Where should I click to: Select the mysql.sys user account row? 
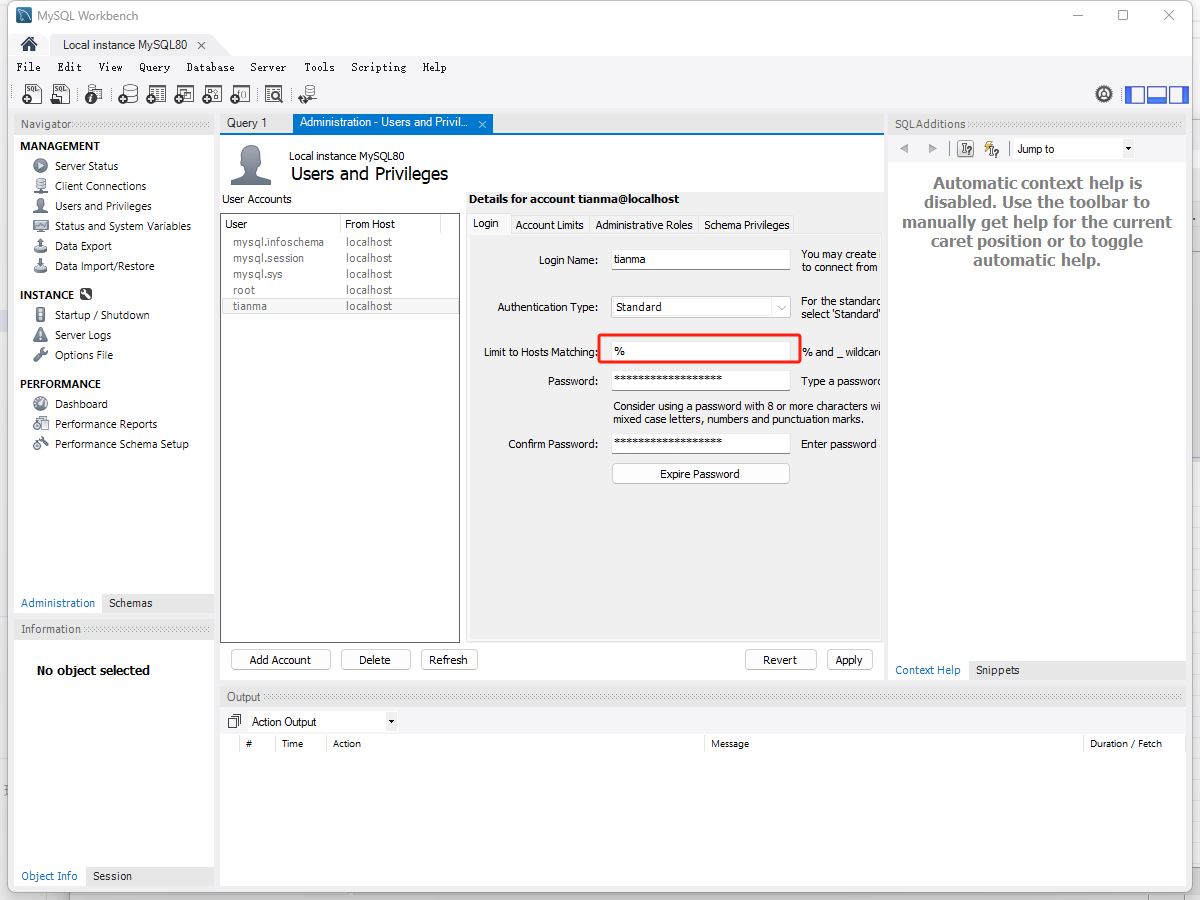click(x=340, y=274)
